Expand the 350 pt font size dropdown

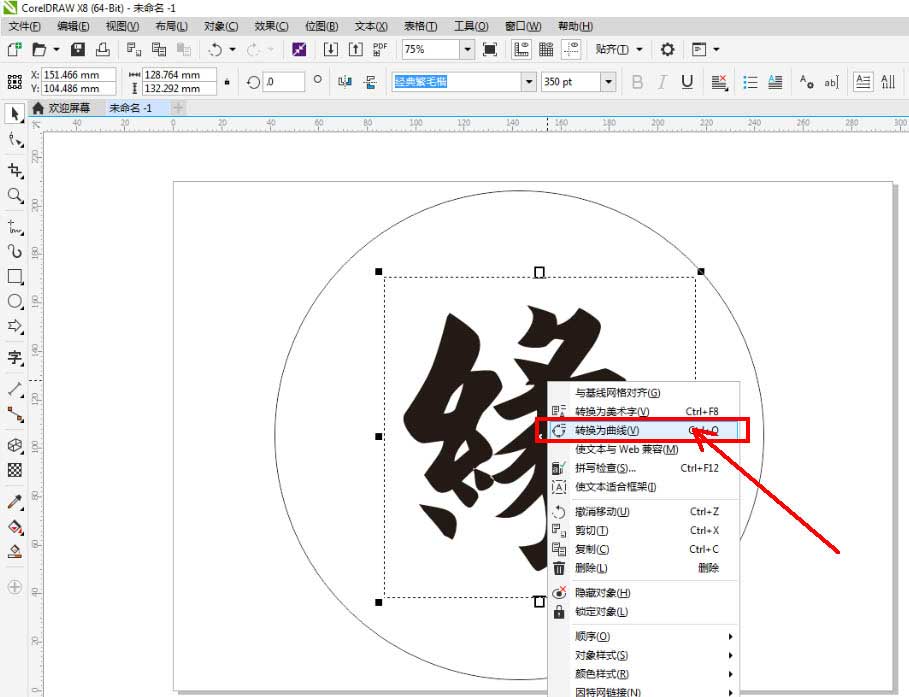pos(608,82)
